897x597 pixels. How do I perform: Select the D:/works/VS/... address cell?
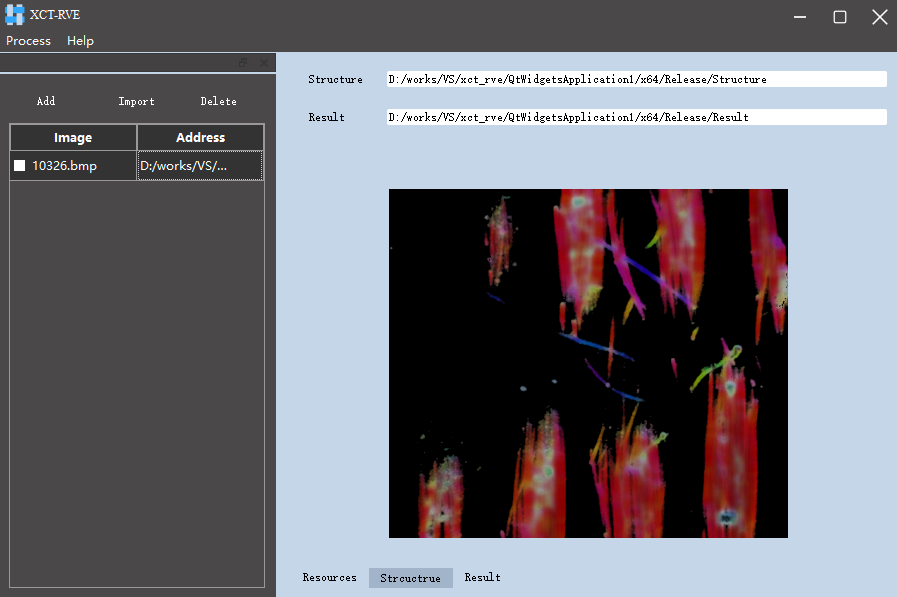point(200,166)
